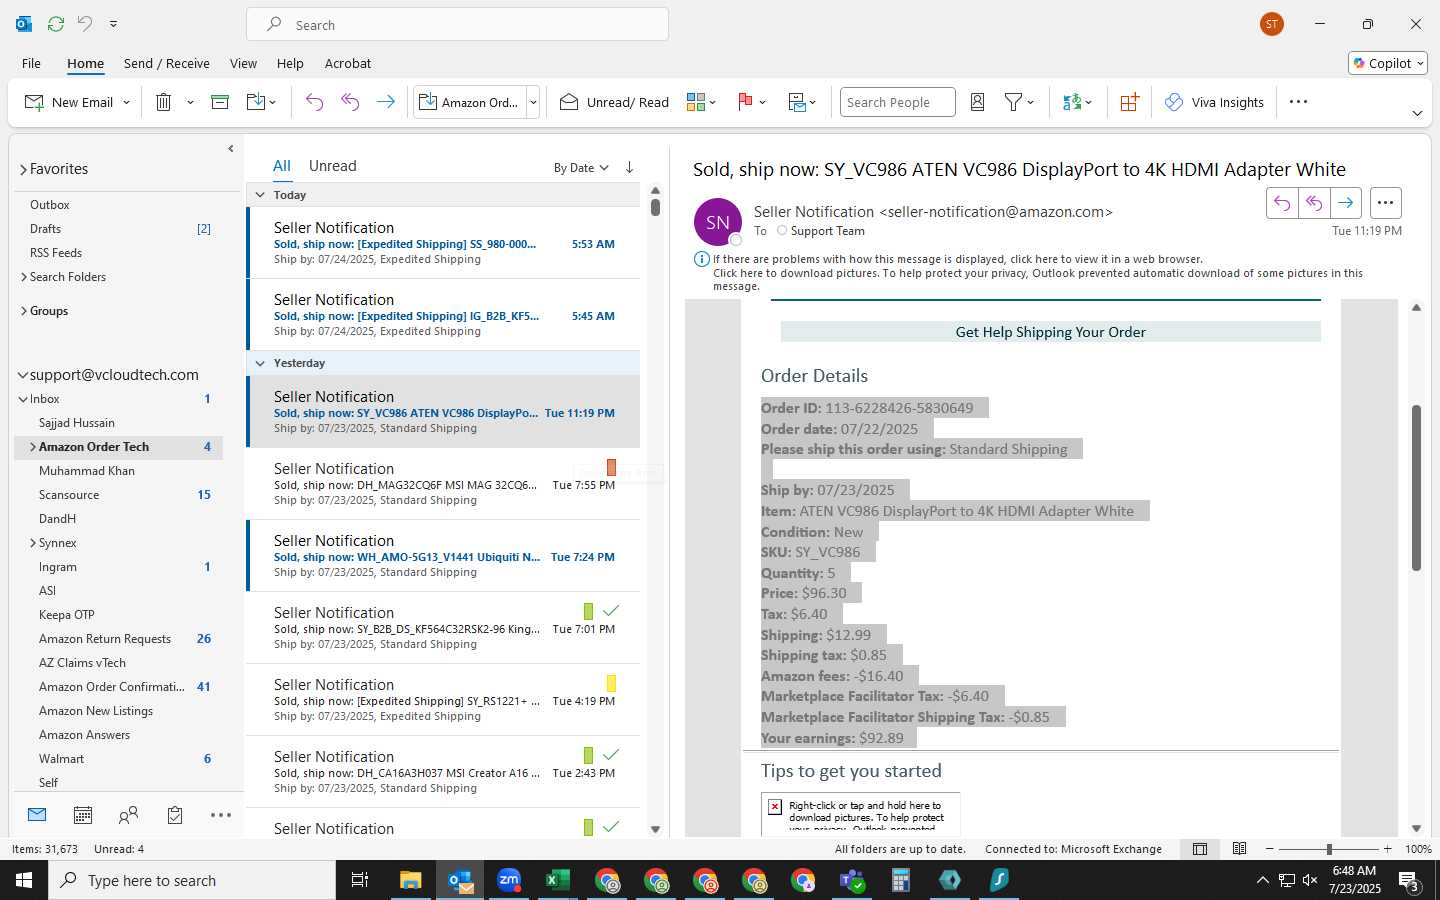
Task: Toggle the sort order arrow
Action: coord(629,167)
